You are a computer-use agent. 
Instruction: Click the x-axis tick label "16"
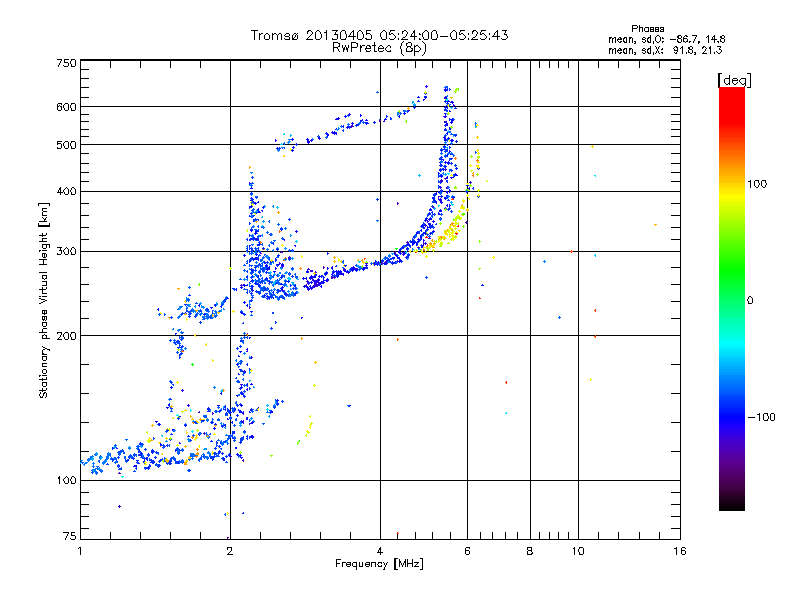pyautogui.click(x=680, y=551)
